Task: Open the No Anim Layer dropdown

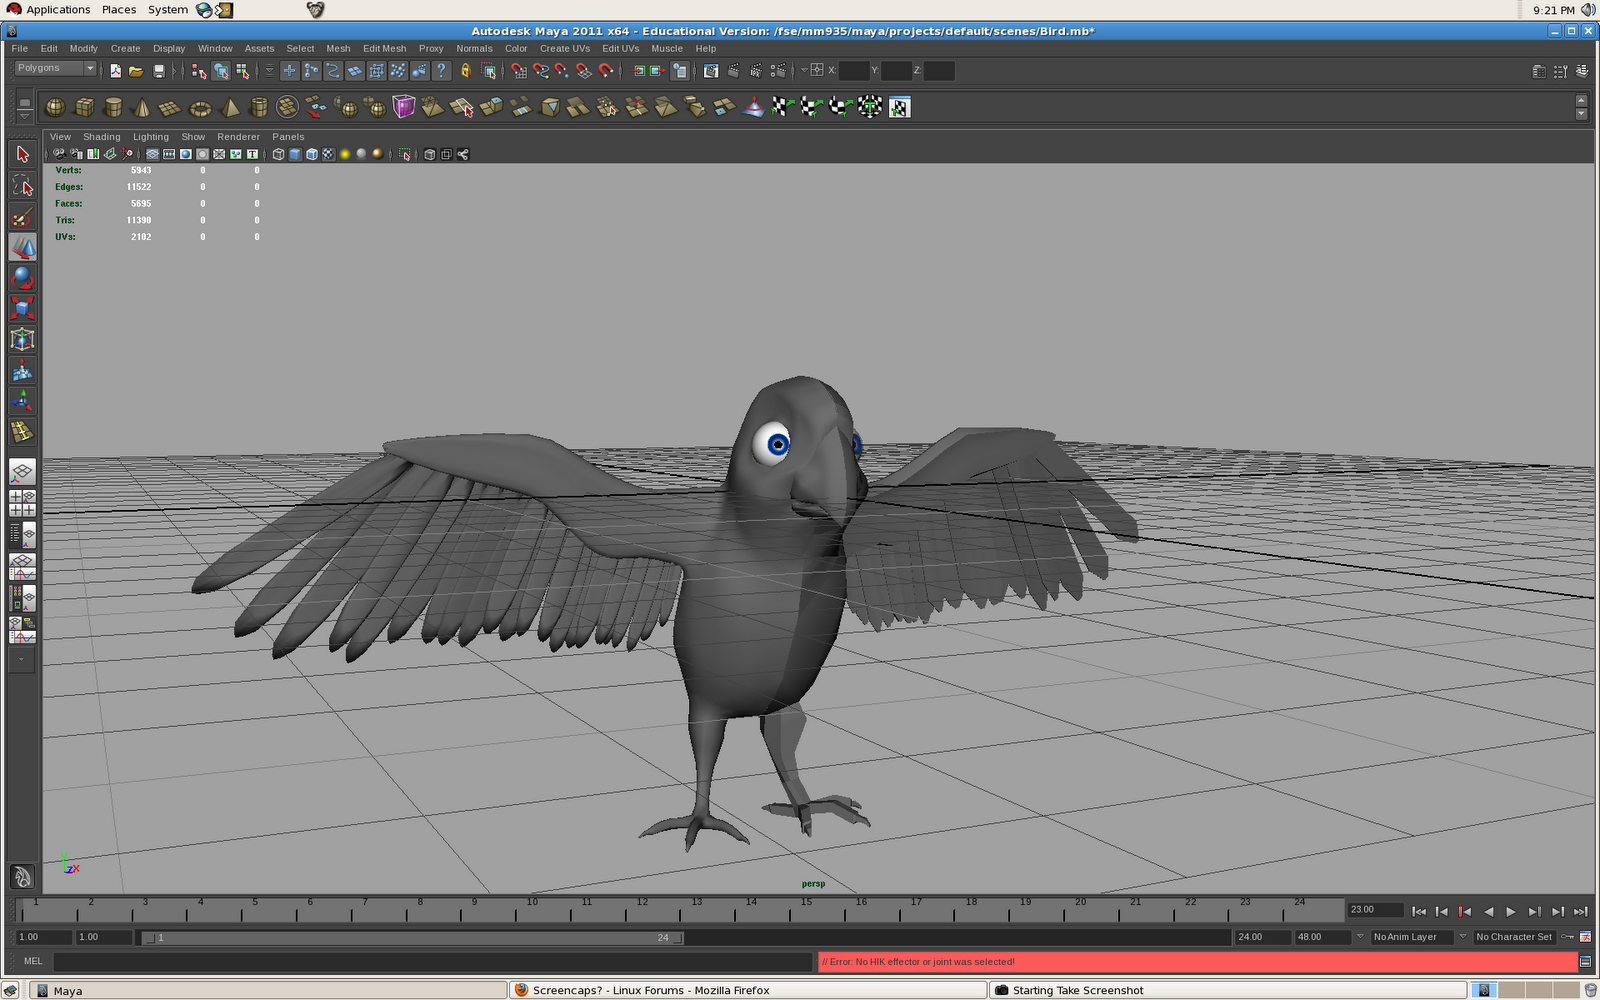Action: click(x=1410, y=937)
